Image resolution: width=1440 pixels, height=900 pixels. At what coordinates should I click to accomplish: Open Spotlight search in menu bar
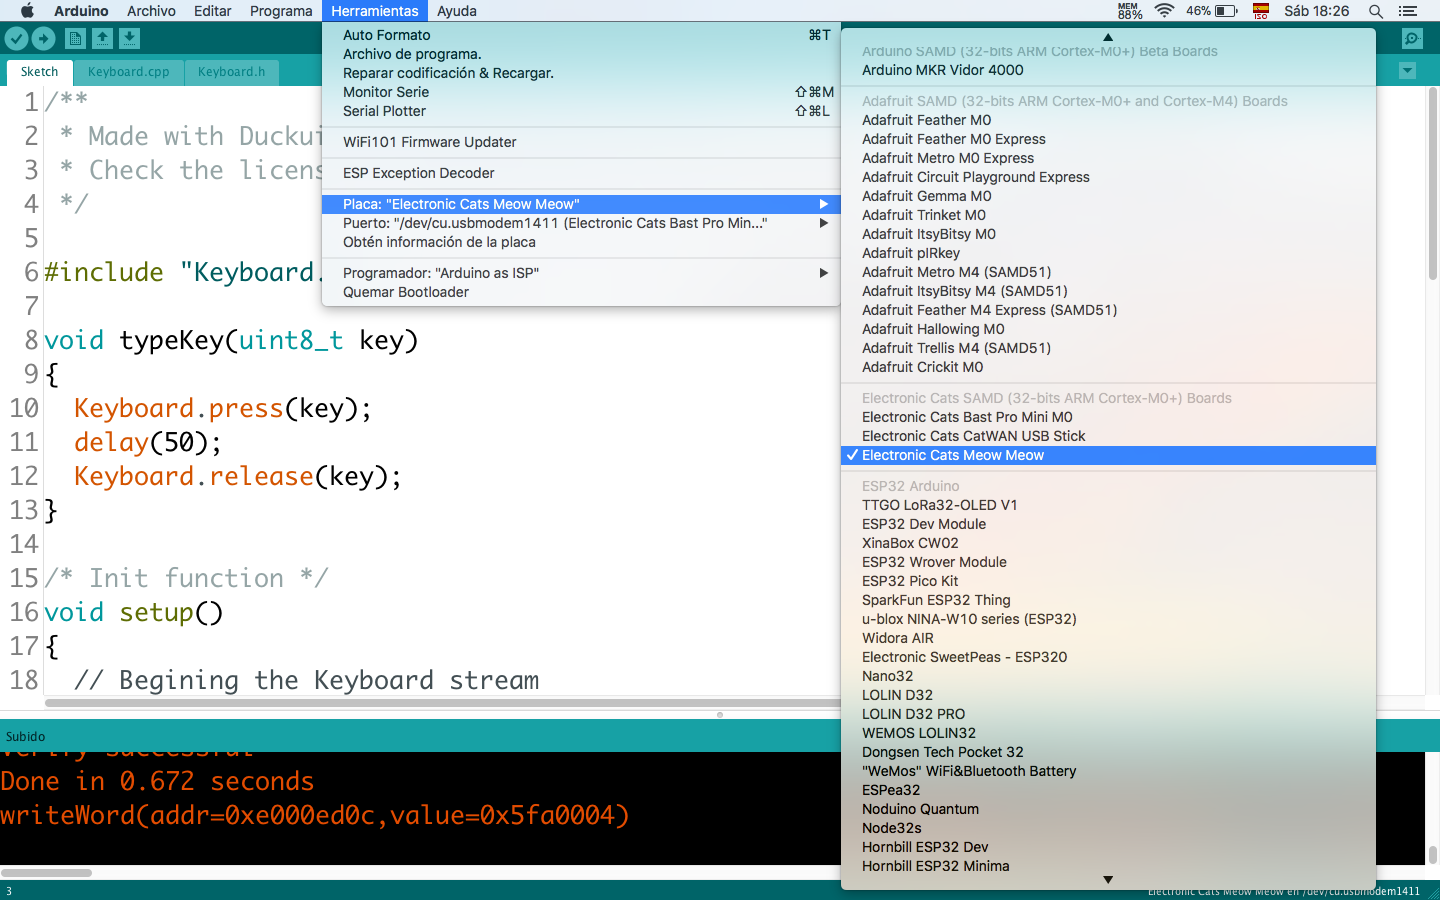pos(1376,11)
